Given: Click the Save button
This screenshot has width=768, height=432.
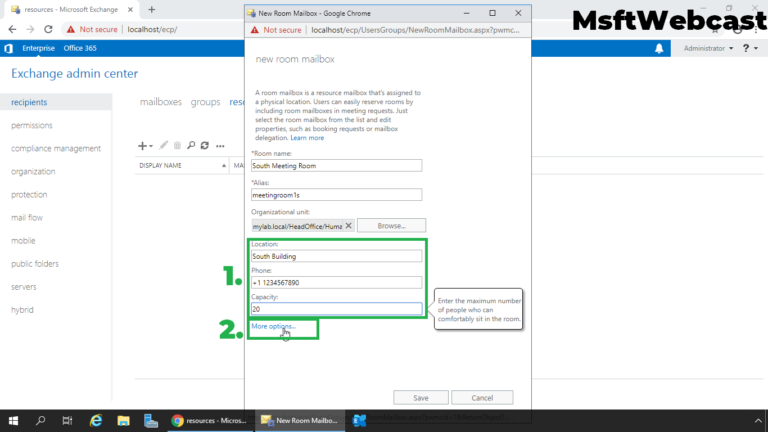Looking at the screenshot, I should (x=421, y=397).
